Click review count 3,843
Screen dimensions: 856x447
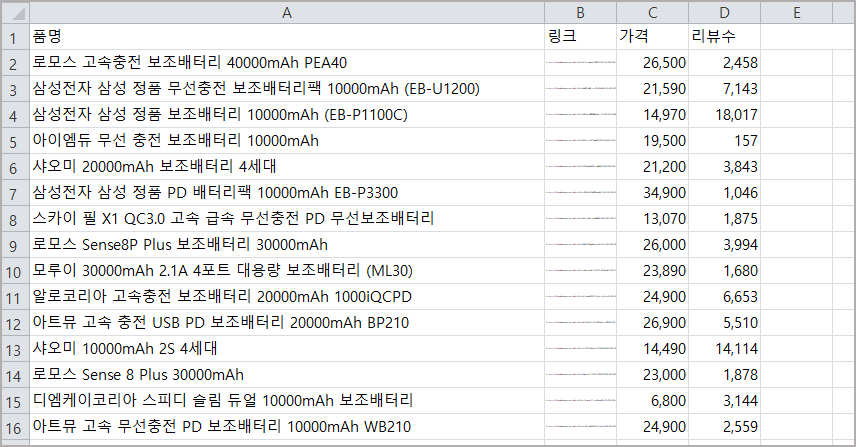click(x=724, y=166)
